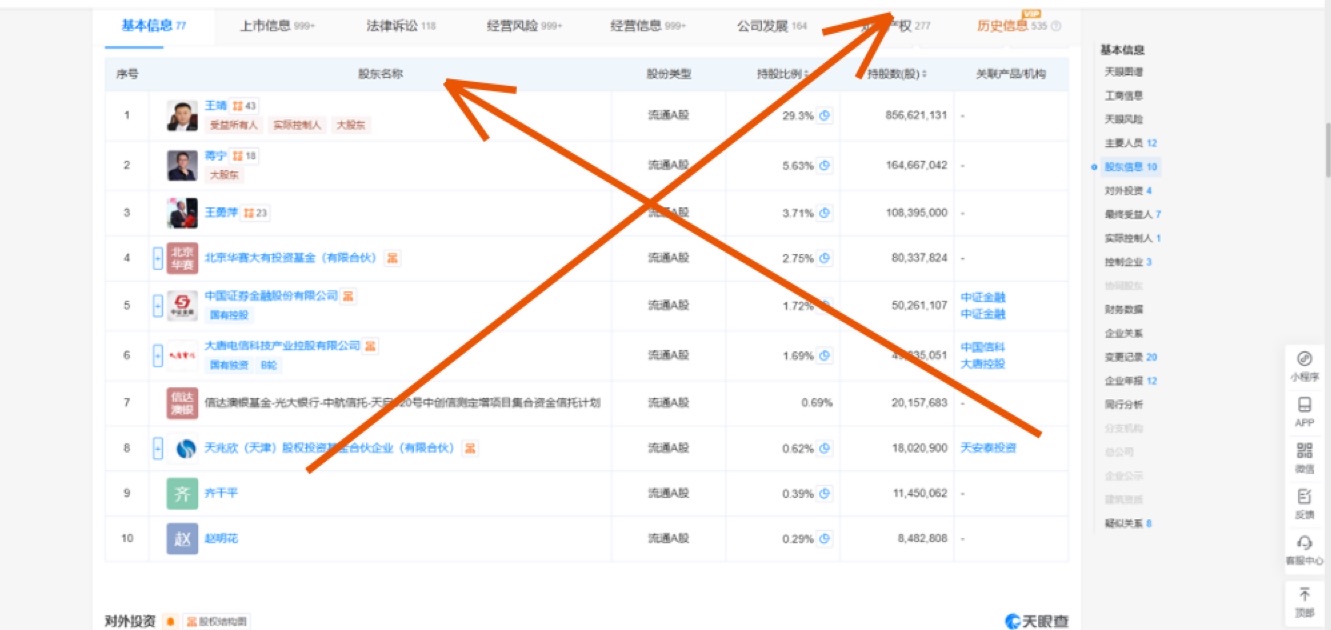Go to 疑似关系 8 in sidebar
The height and width of the screenshot is (630, 1331).
pos(1128,524)
